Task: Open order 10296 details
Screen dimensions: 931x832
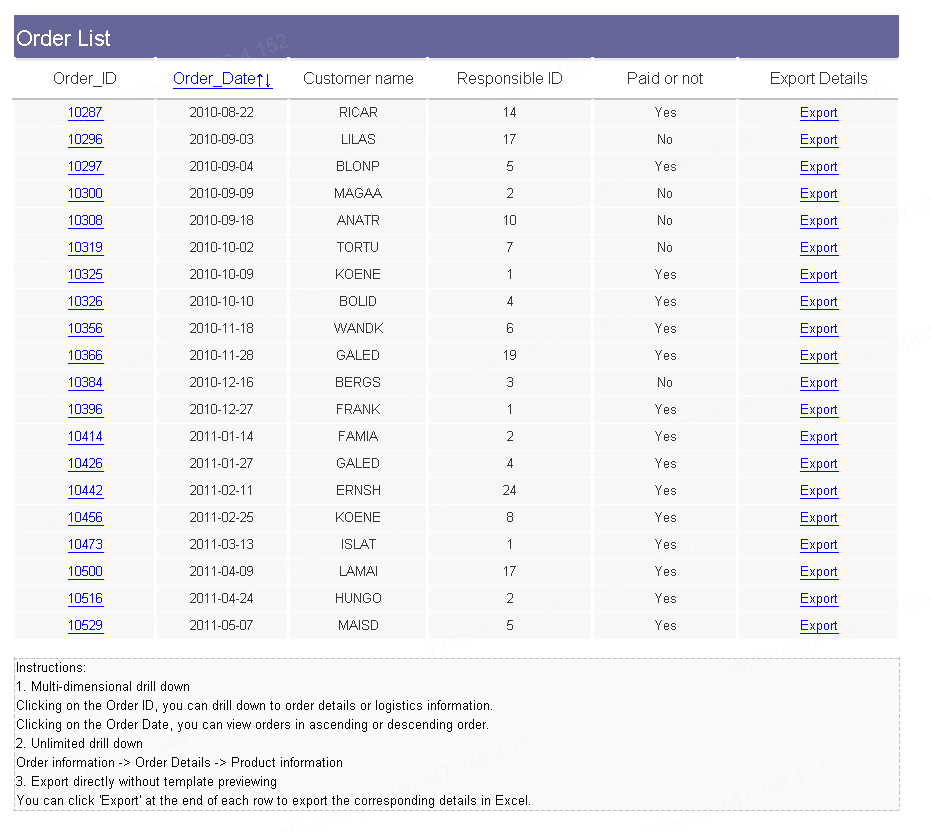Action: coord(85,140)
